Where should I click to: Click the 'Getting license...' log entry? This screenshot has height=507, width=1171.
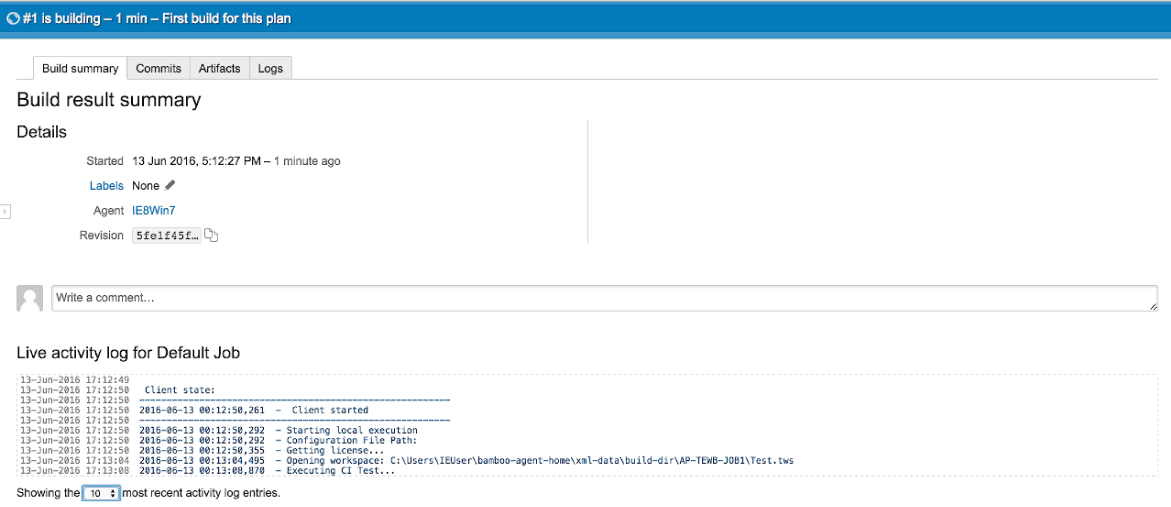coord(261,451)
